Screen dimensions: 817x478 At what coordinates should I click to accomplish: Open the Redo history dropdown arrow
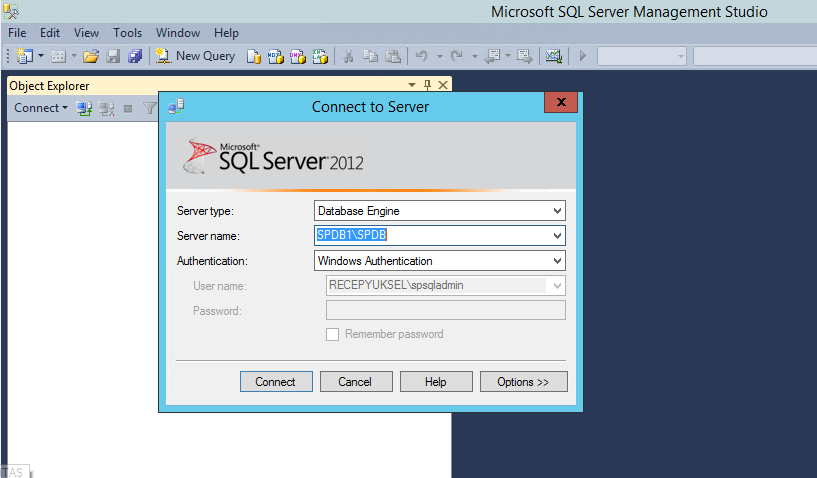coord(475,56)
